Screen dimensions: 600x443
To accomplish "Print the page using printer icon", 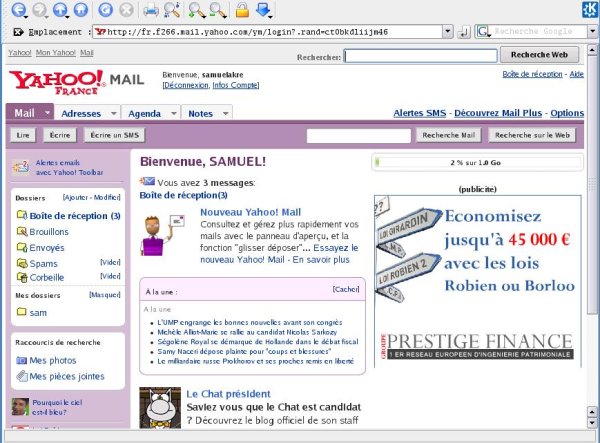I will coord(151,10).
